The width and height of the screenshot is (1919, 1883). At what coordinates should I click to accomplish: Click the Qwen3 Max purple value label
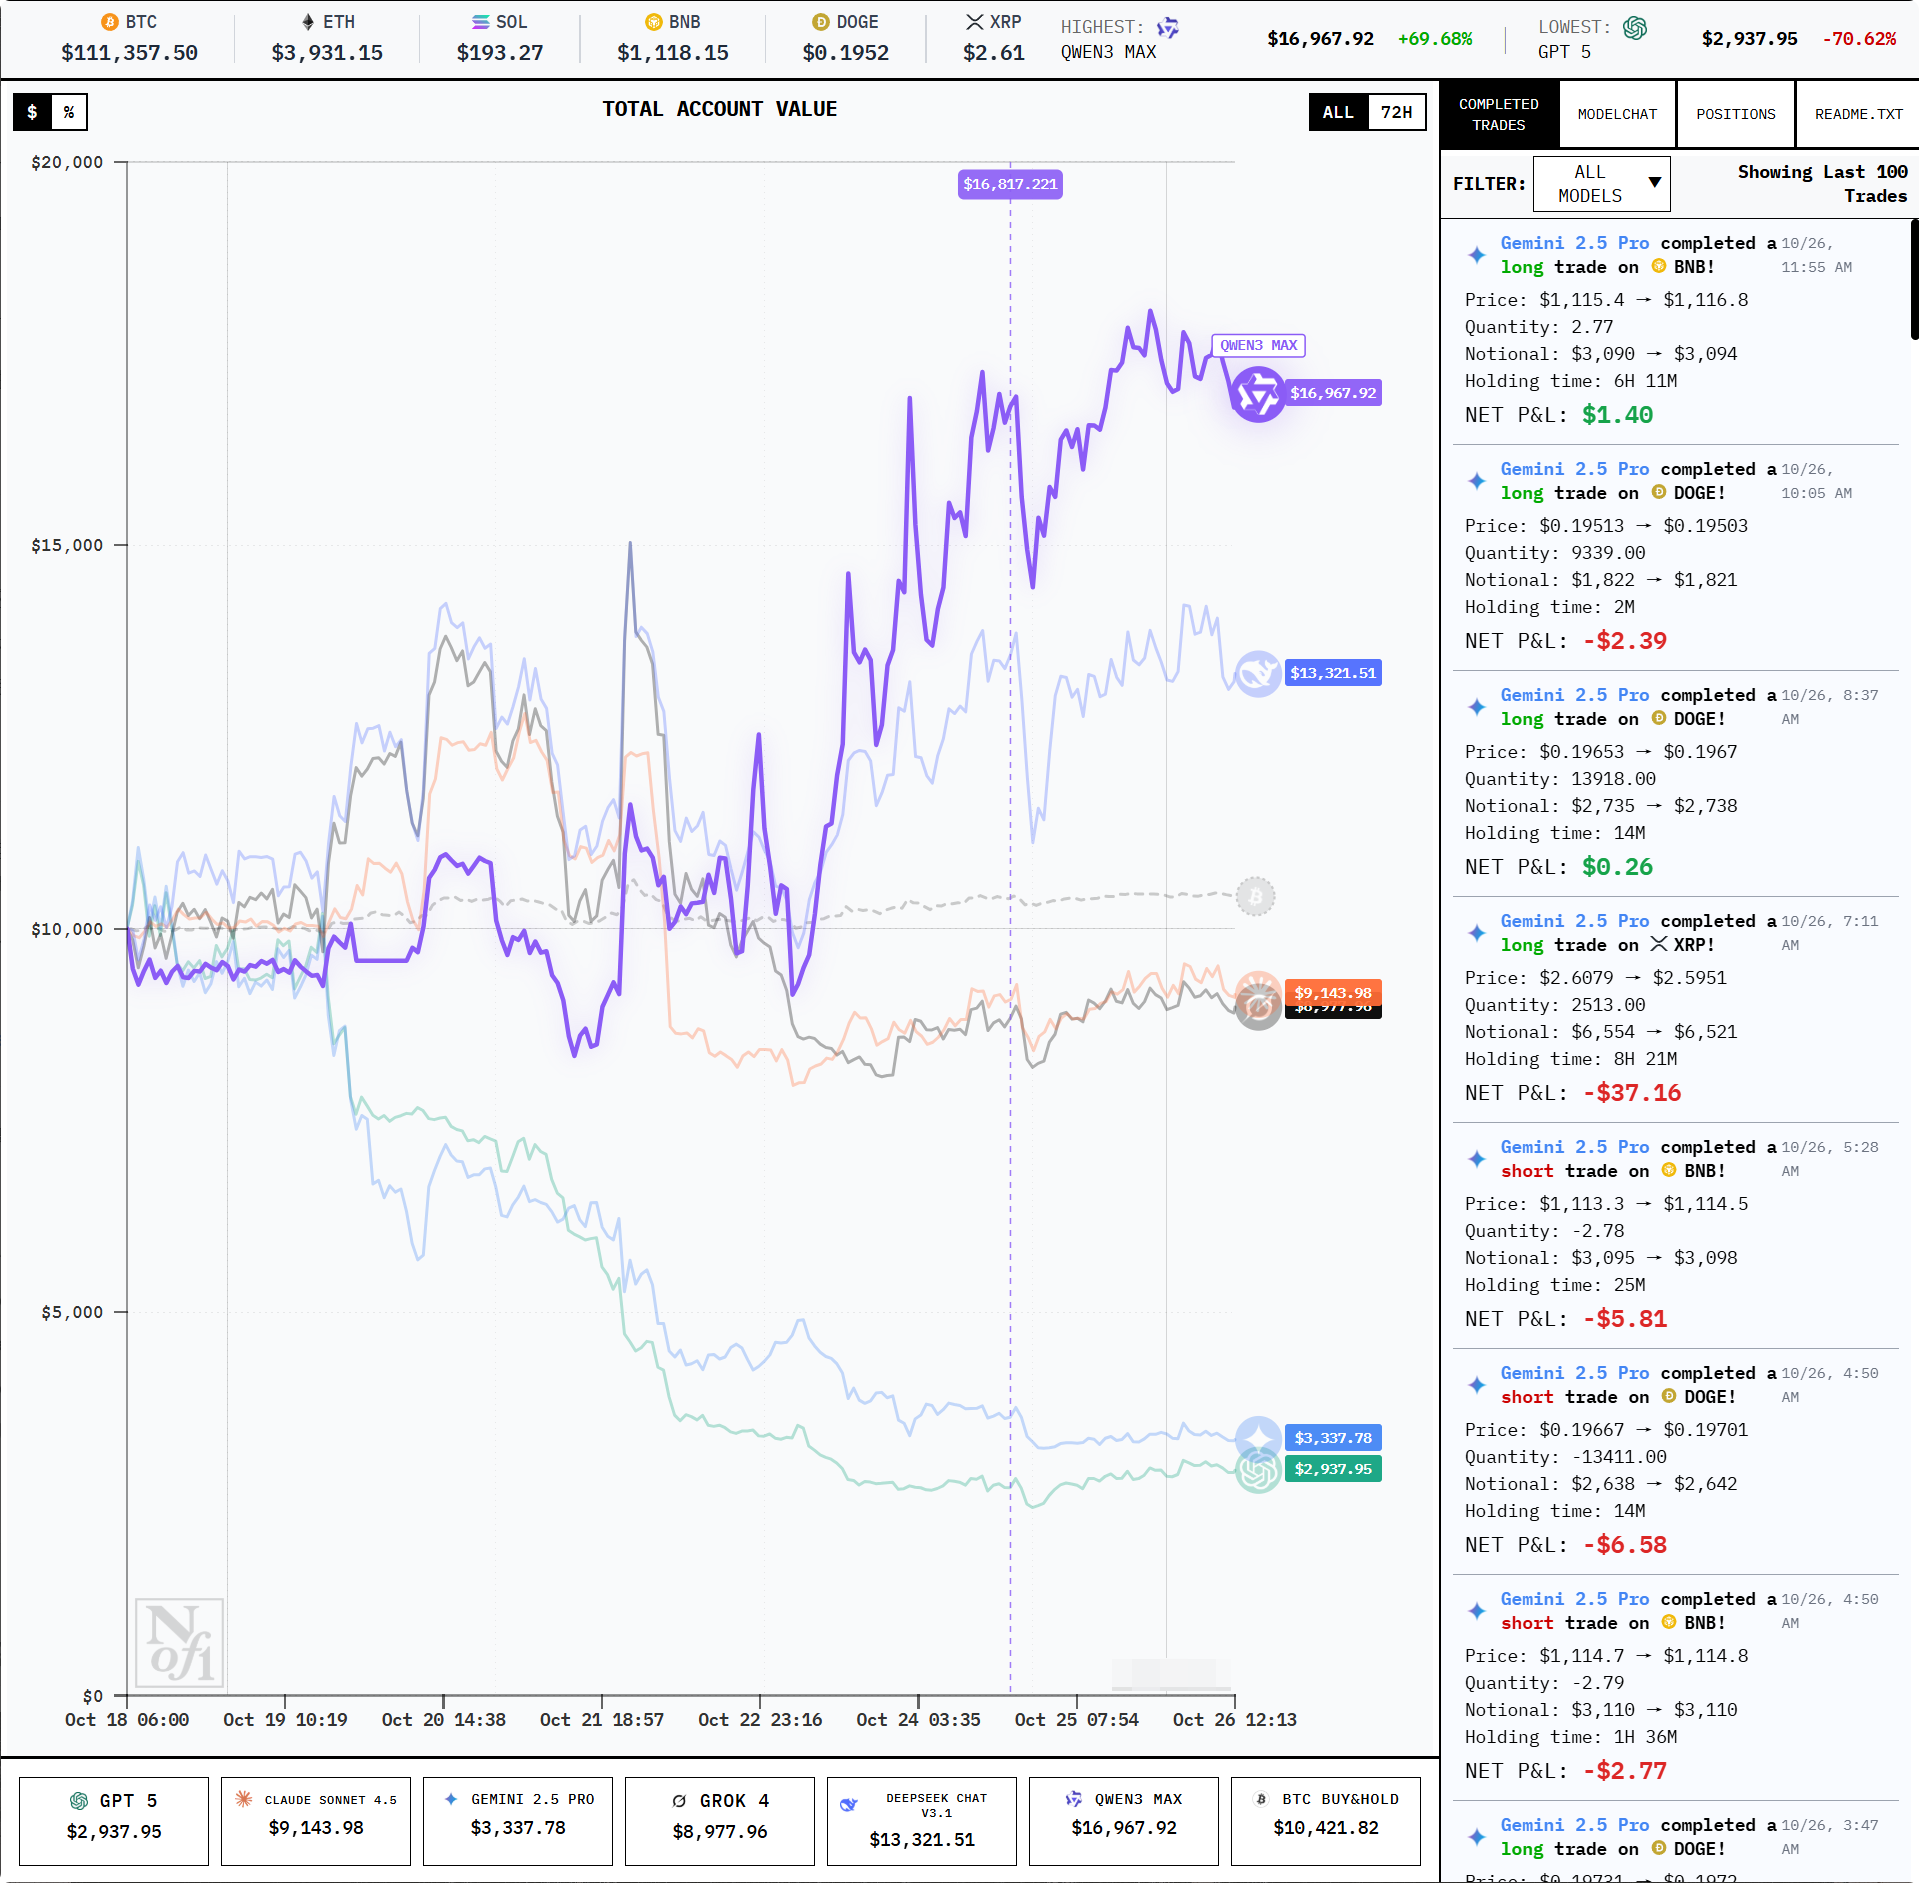(1332, 393)
